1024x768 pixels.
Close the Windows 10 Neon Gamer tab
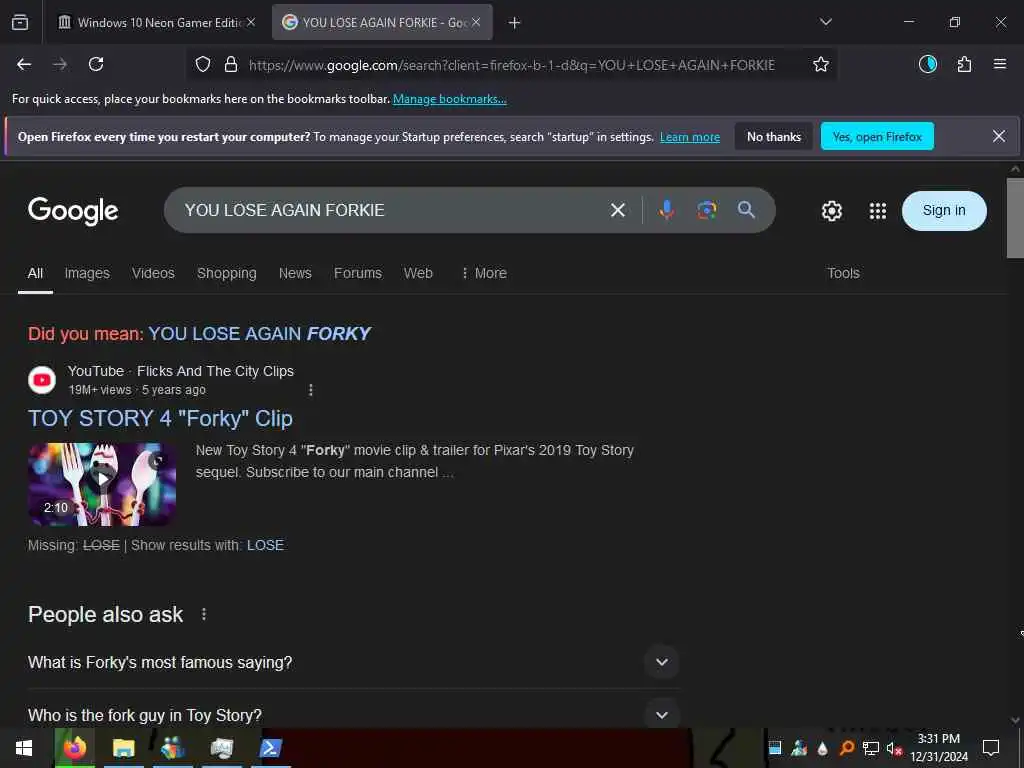click(251, 22)
